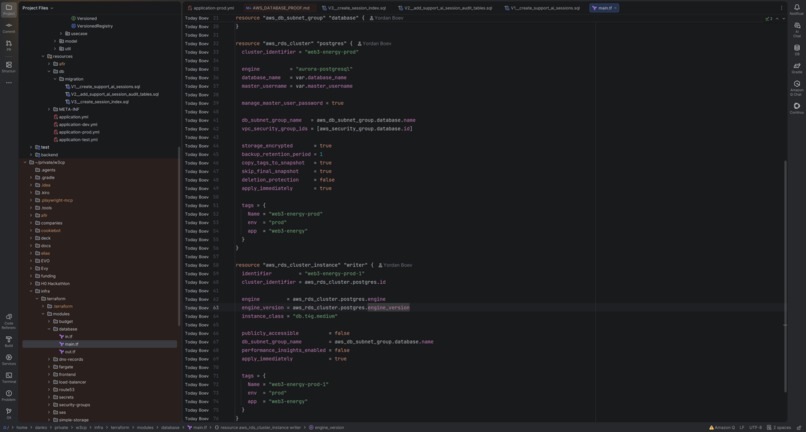The image size is (806, 432).
Task: Switch to AWS_DATABASE_PROOF.md tab
Action: 278,8
